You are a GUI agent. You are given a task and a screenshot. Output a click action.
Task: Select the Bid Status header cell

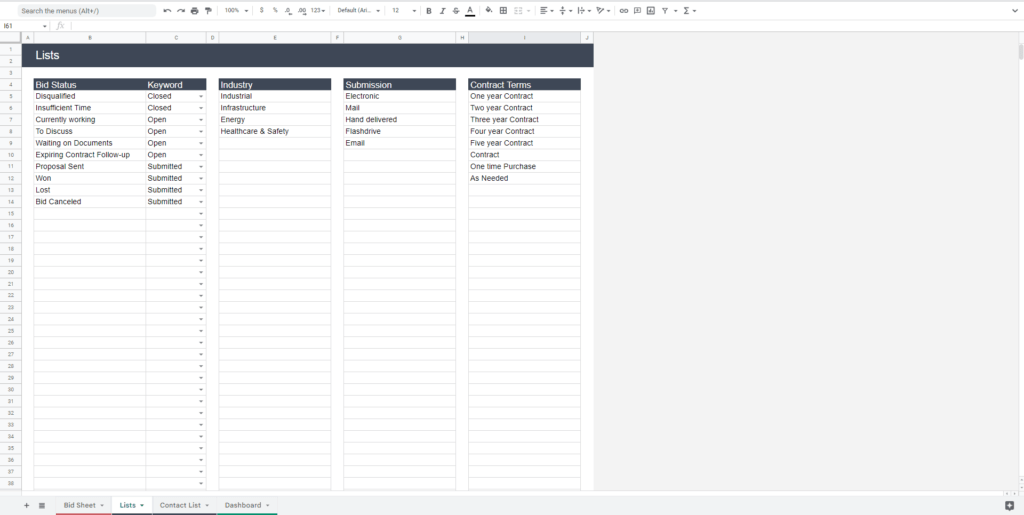point(89,85)
